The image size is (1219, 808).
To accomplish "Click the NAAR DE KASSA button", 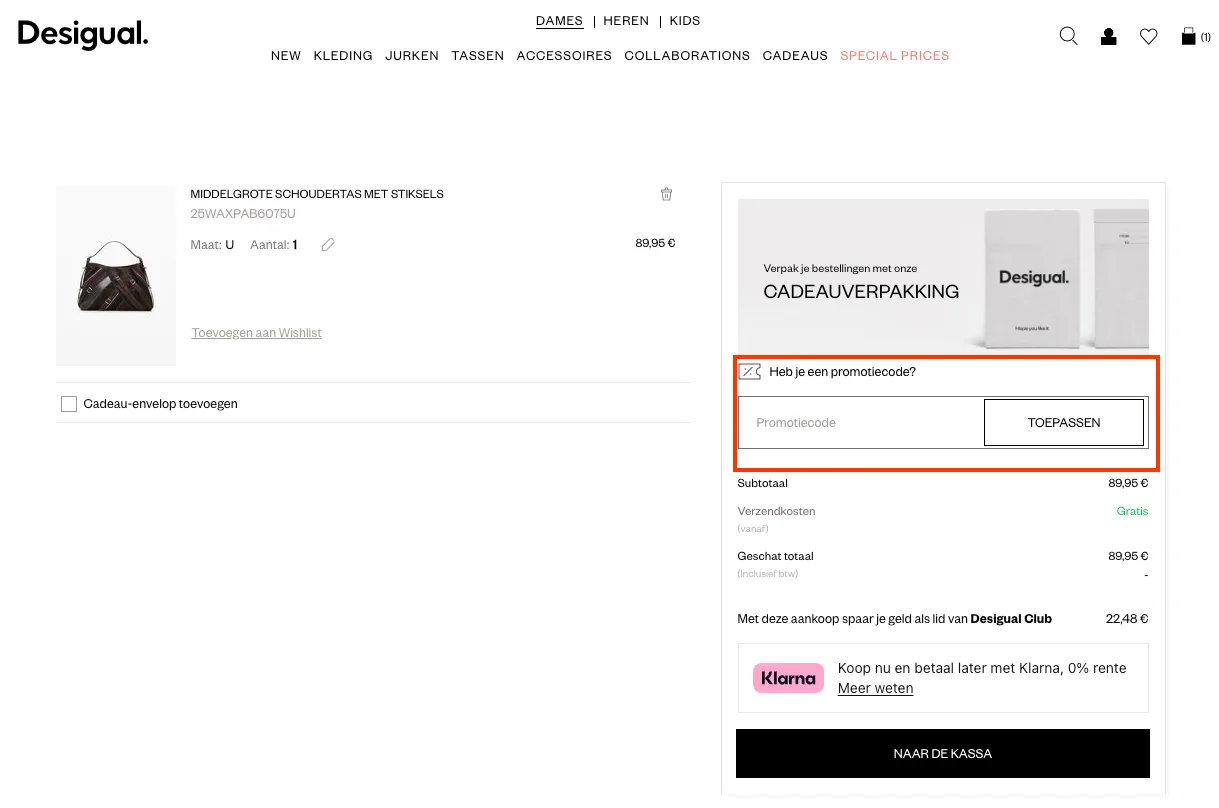I will pos(942,753).
